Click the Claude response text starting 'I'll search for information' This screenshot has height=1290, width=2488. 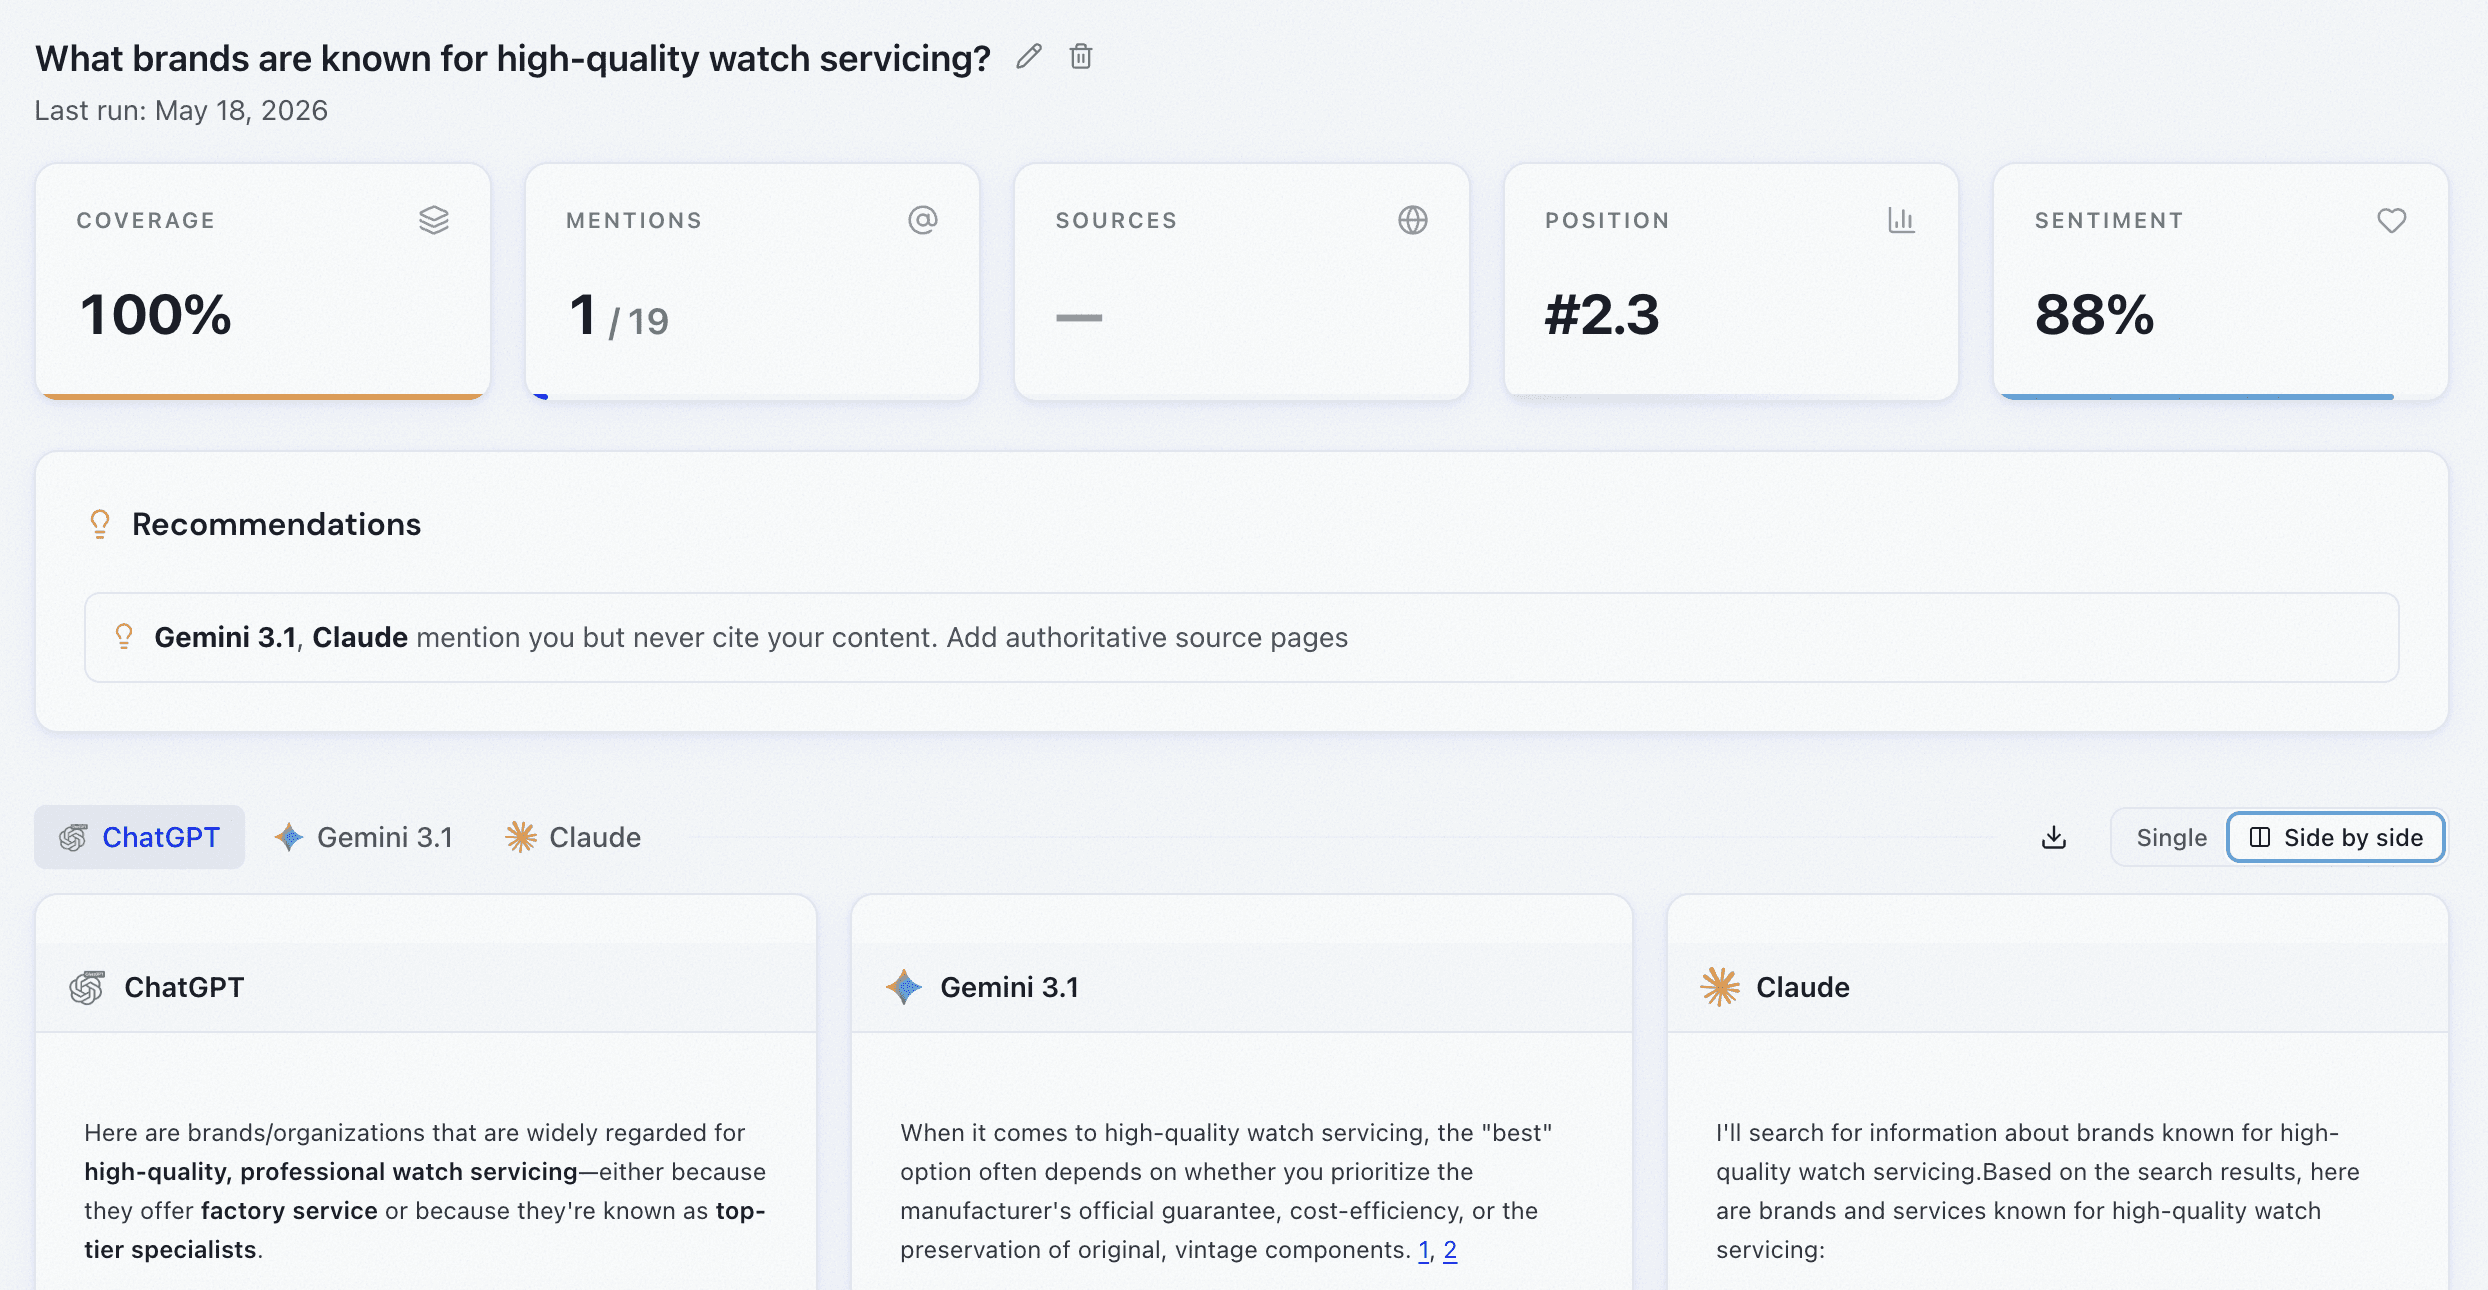(2038, 1191)
